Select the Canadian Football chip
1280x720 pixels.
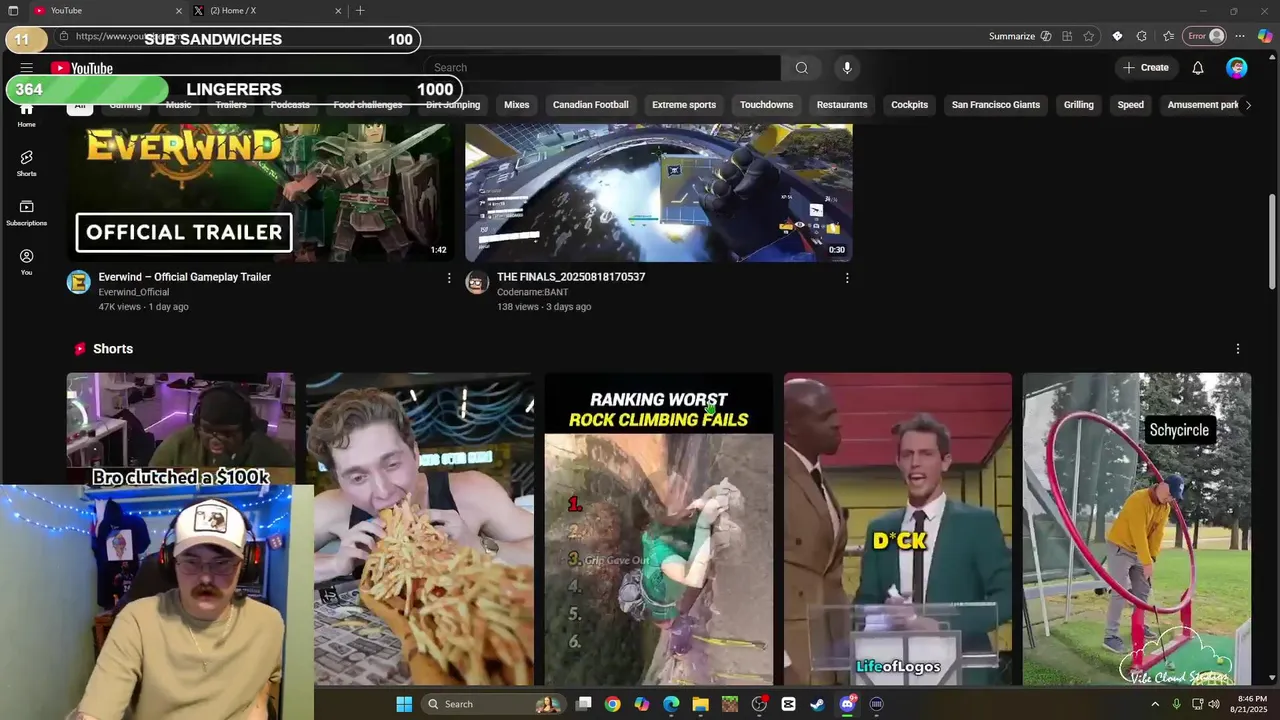click(591, 105)
